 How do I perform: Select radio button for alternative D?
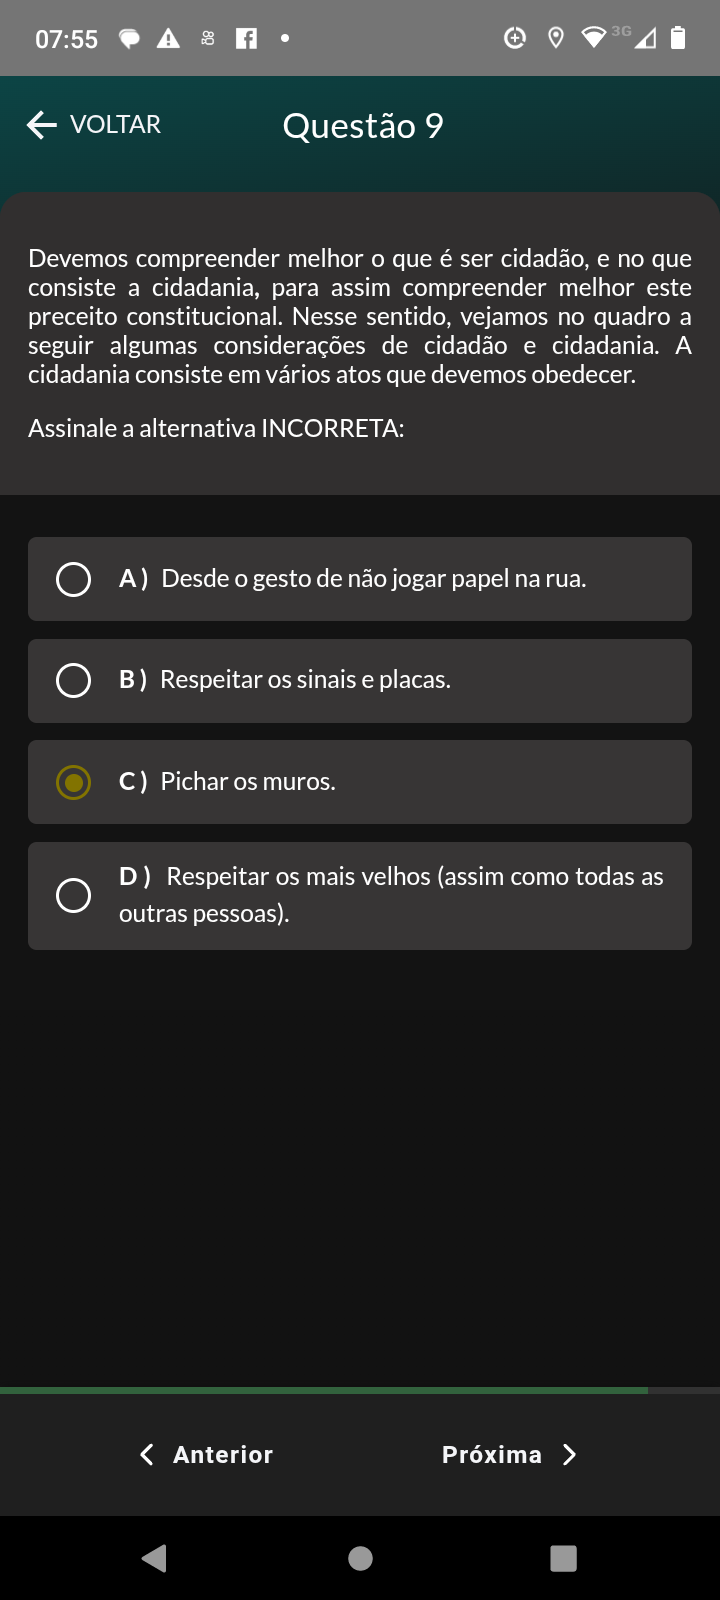(x=73, y=895)
